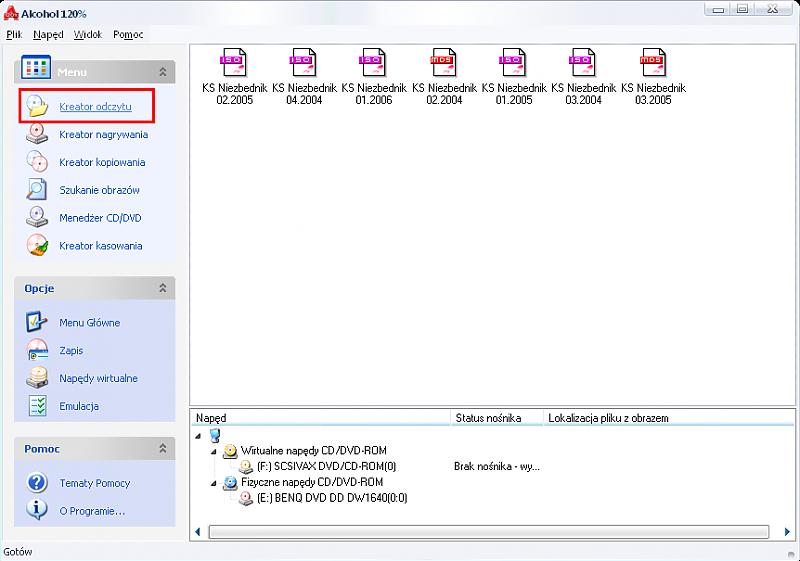
Task: Collapse the Opcje panel section
Action: (x=163, y=288)
